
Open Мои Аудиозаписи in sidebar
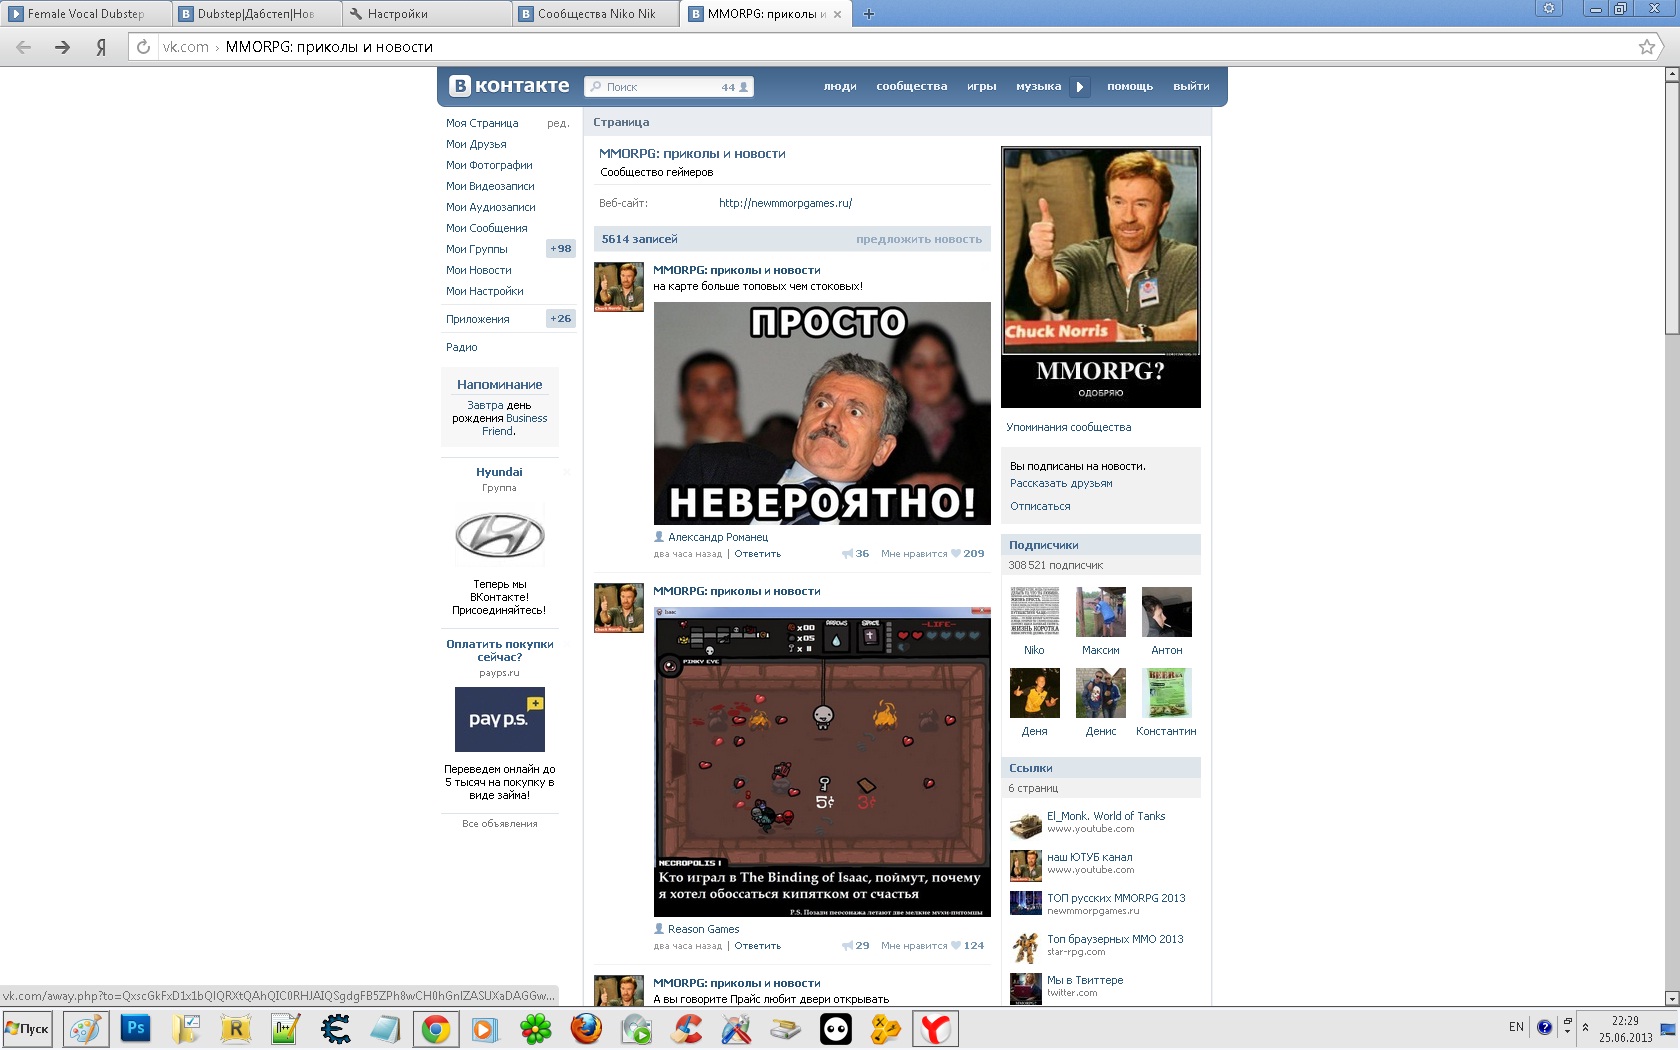click(x=491, y=208)
